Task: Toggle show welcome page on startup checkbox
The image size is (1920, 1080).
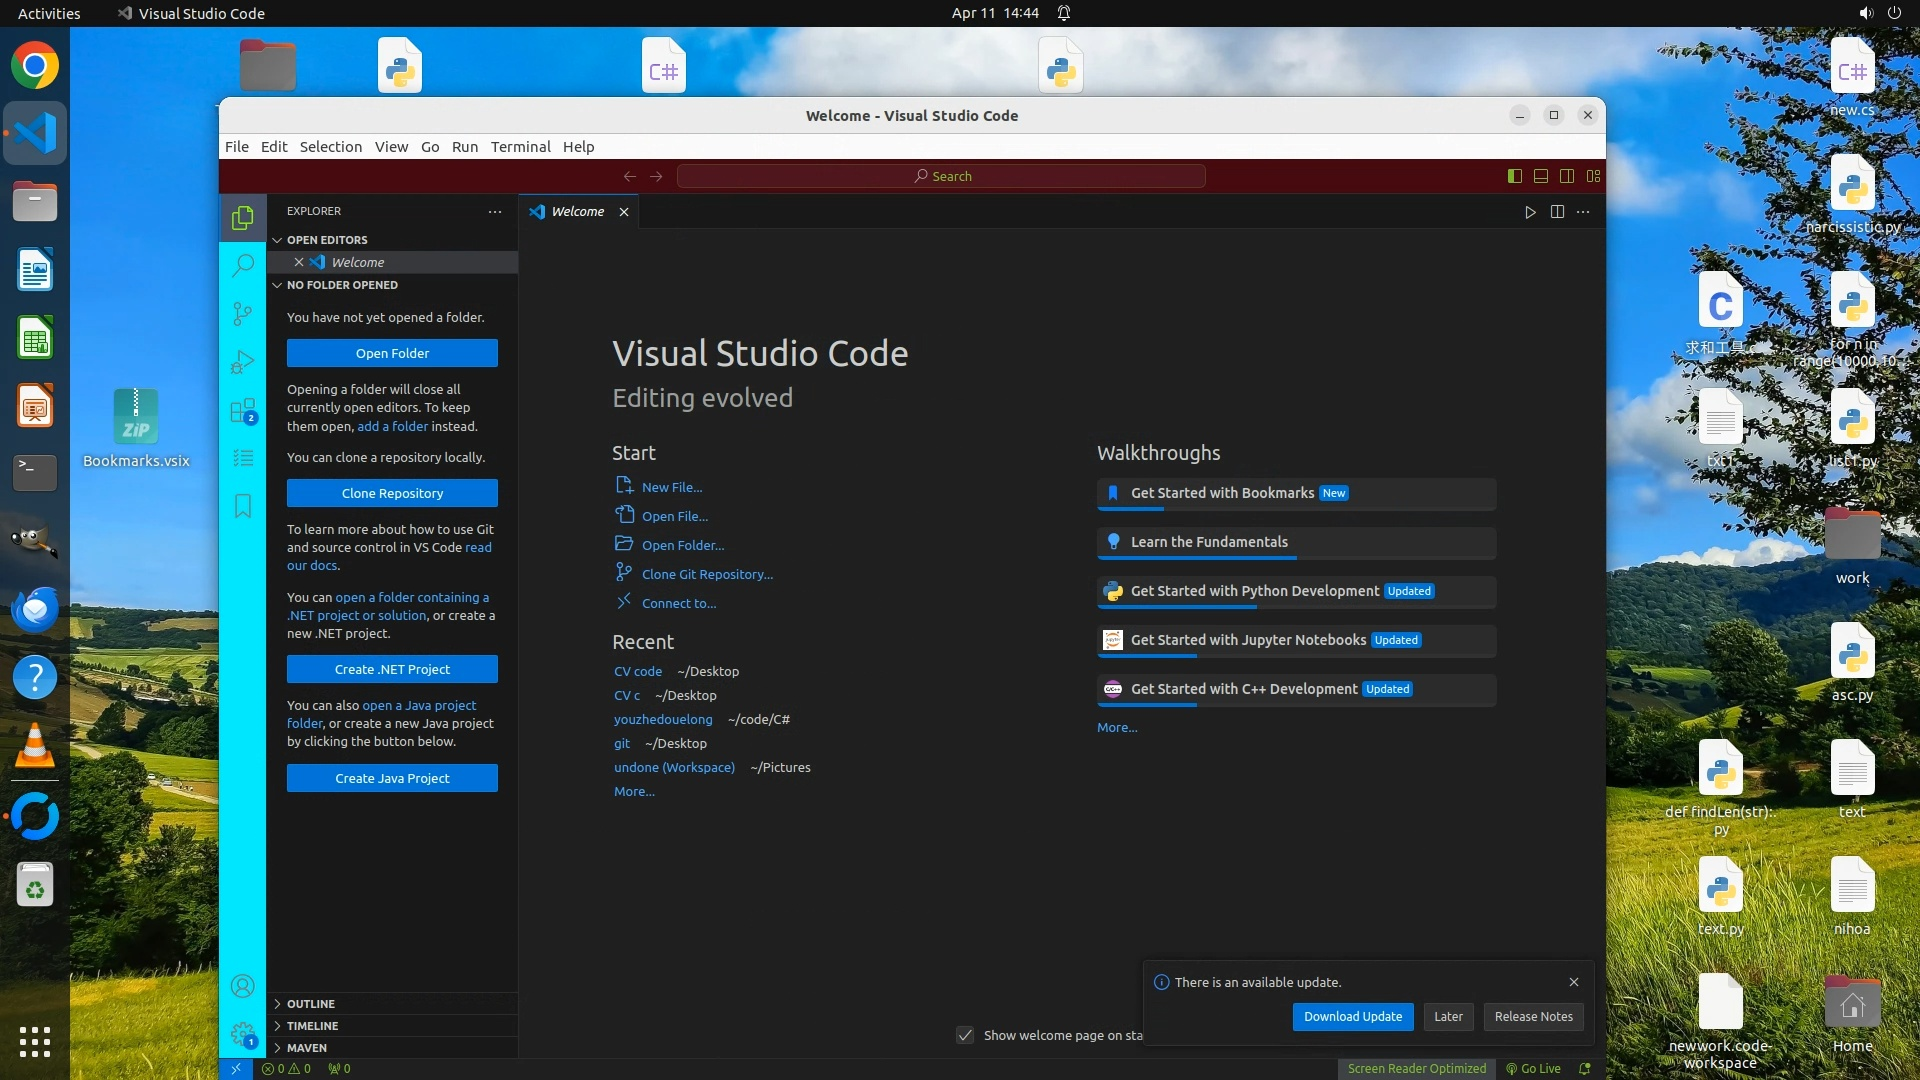Action: tap(965, 1036)
